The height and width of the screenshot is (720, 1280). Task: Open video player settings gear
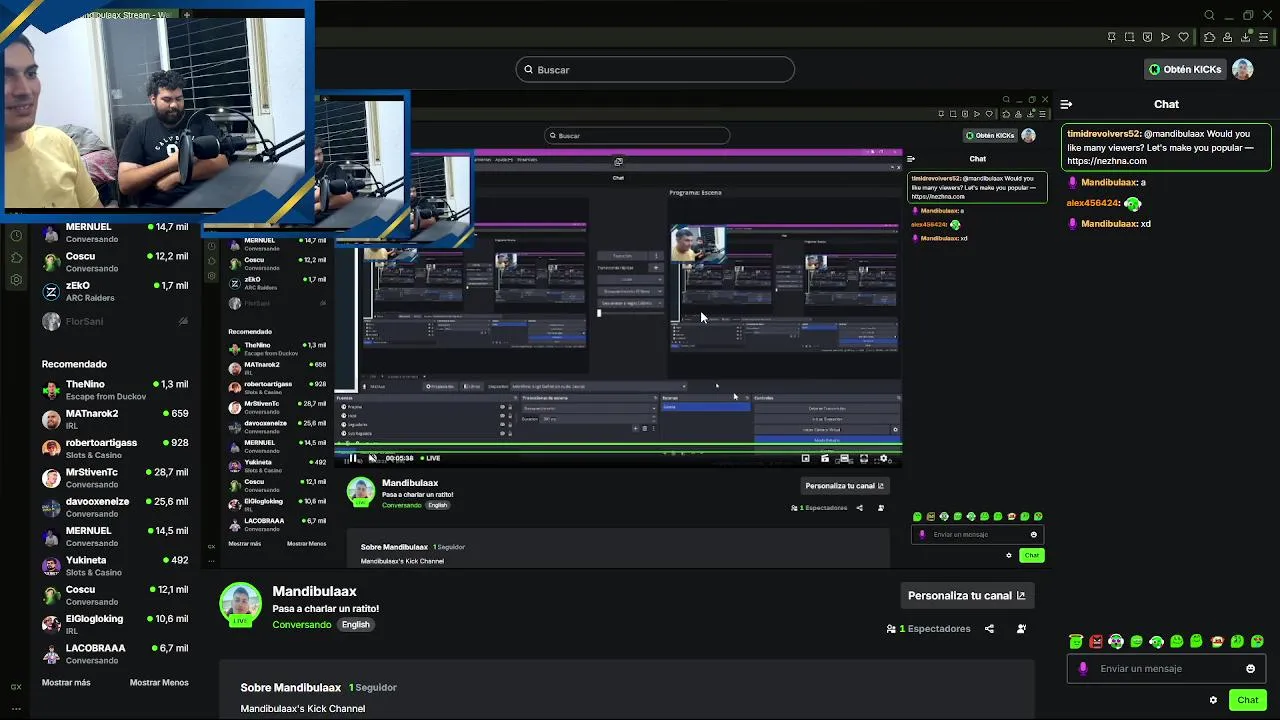tap(883, 458)
